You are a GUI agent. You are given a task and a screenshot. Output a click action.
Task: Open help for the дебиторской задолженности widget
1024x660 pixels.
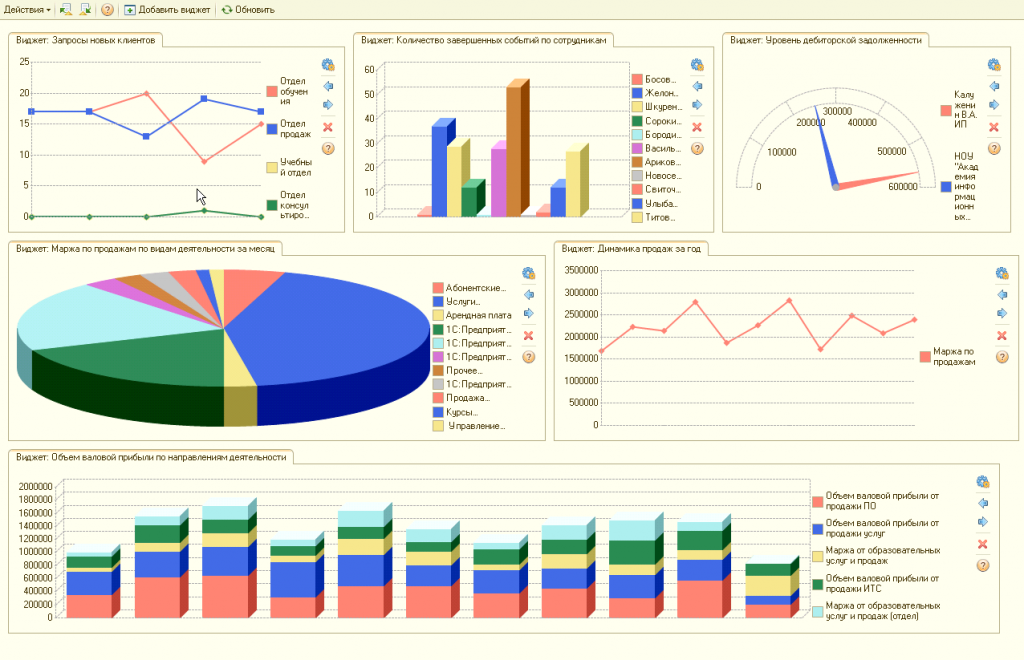994,148
